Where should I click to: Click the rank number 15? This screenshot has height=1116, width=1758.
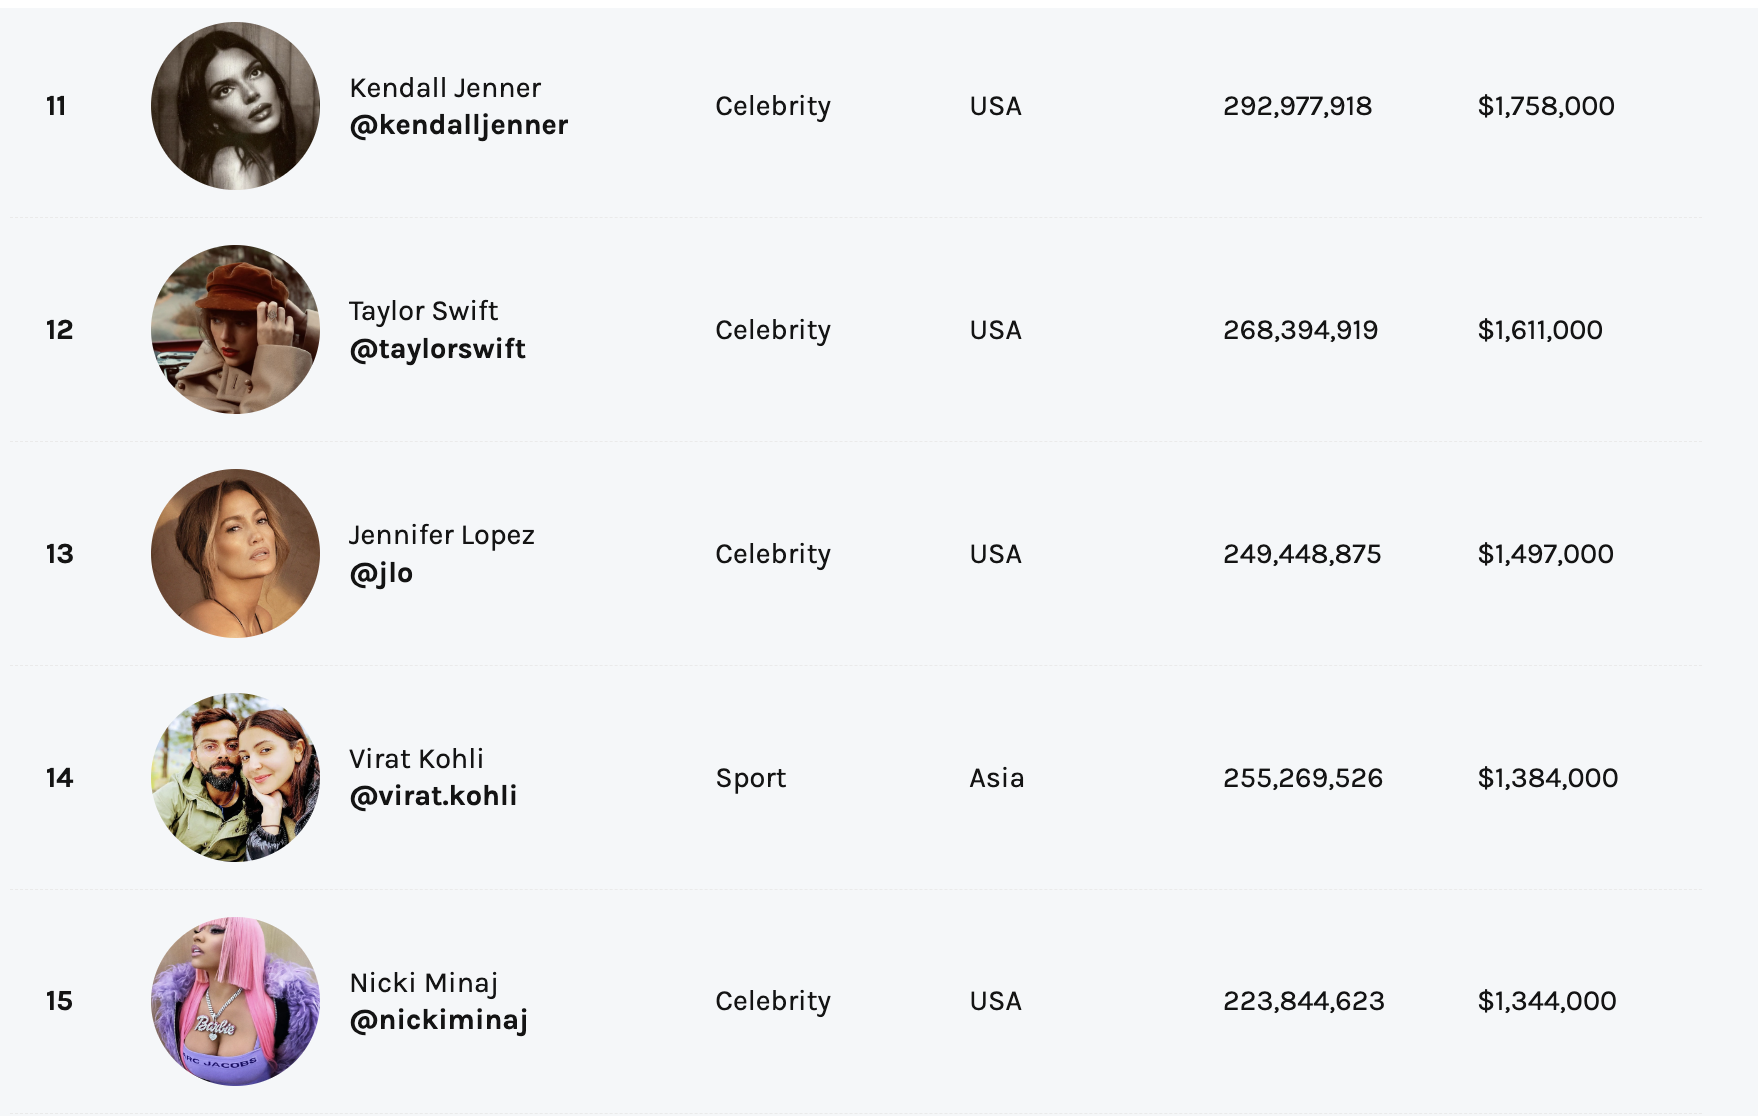coord(59,1001)
